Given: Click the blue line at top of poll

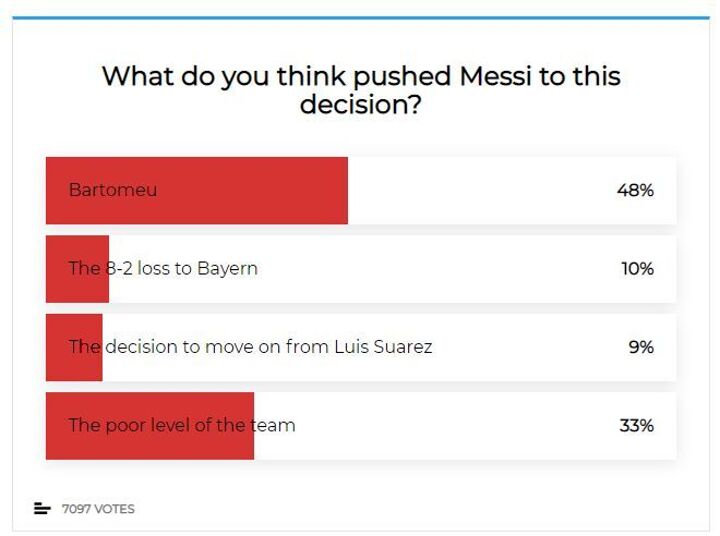Looking at the screenshot, I should pos(360,17).
